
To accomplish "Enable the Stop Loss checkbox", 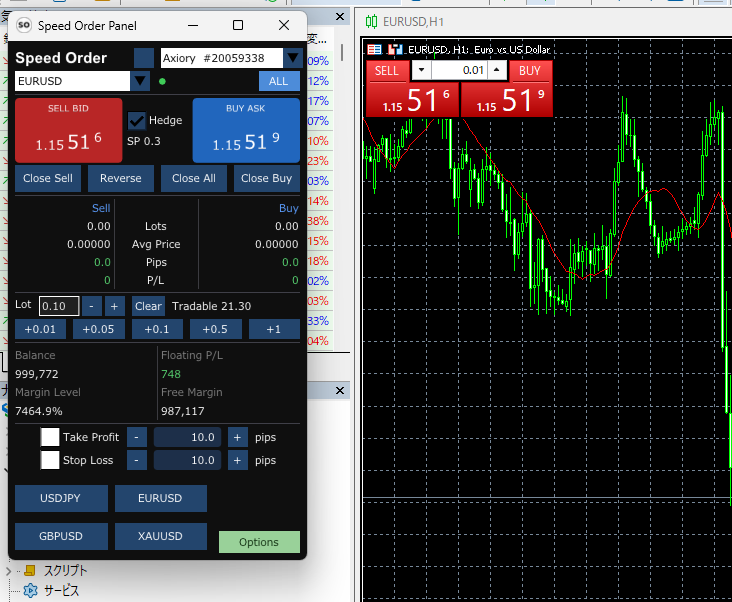I will [50, 460].
